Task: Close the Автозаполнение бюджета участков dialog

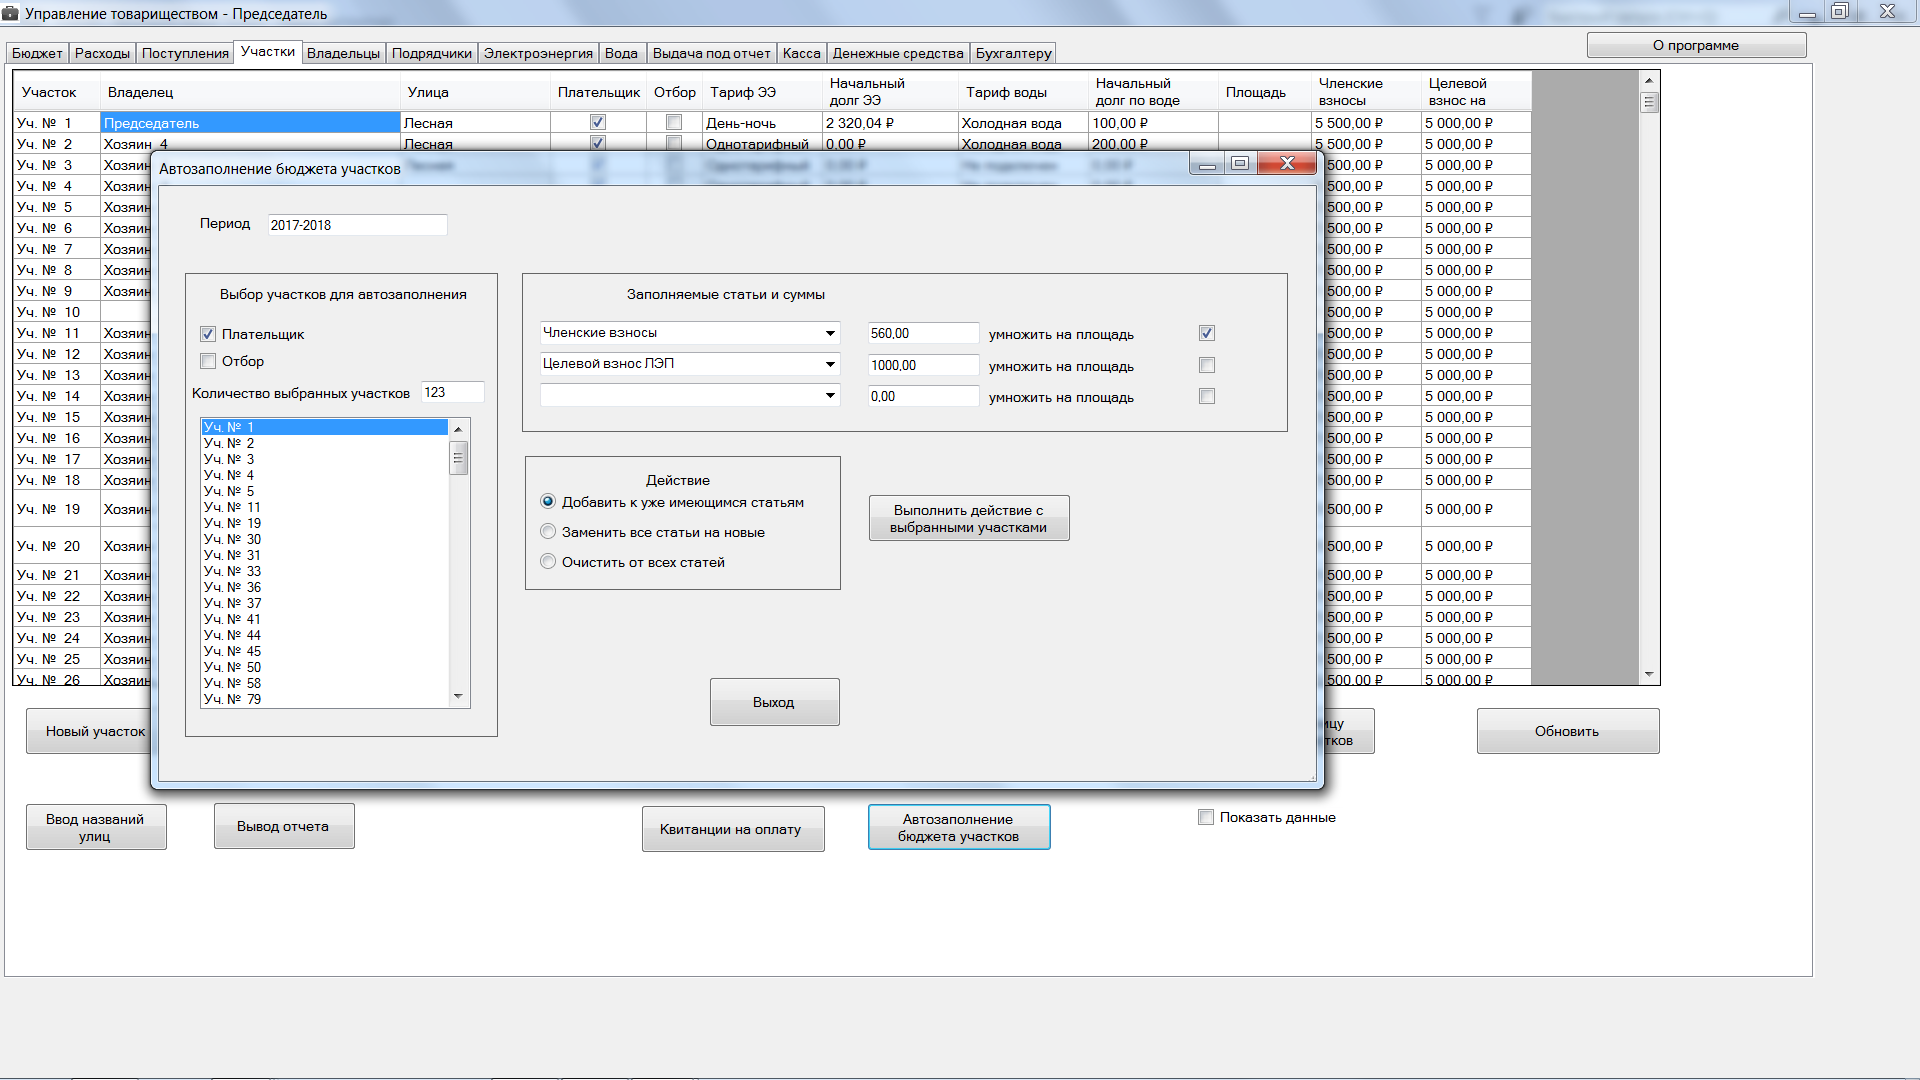Action: pos(1287,164)
